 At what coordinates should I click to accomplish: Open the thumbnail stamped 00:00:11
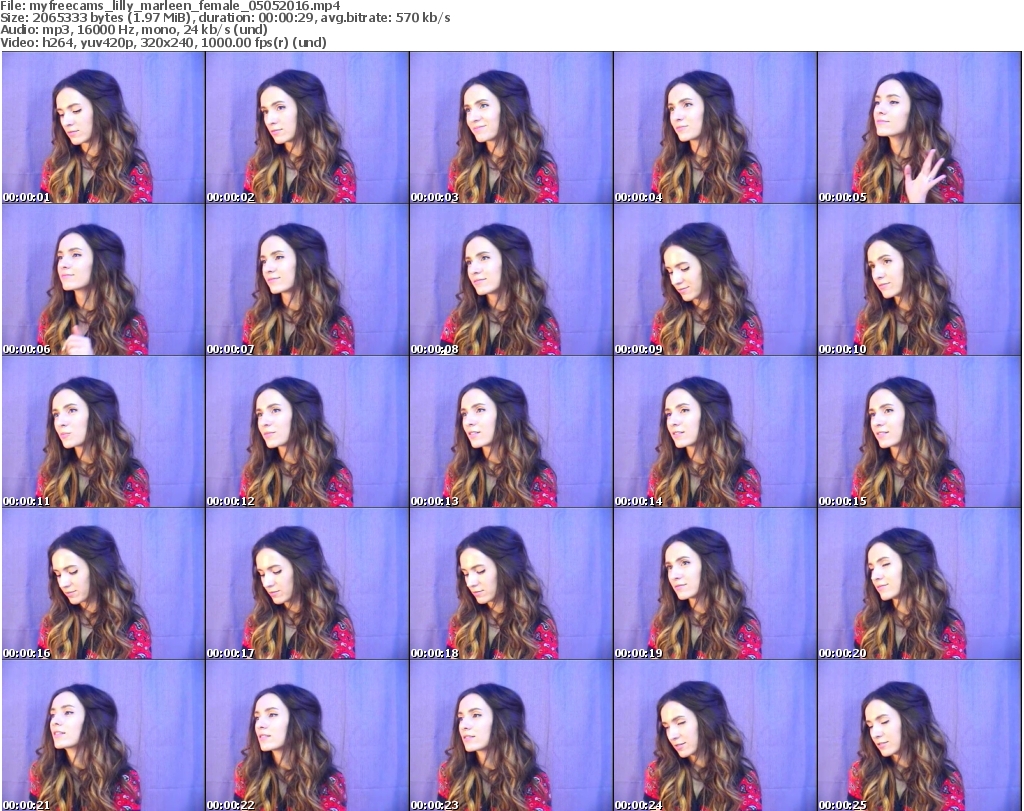(103, 432)
